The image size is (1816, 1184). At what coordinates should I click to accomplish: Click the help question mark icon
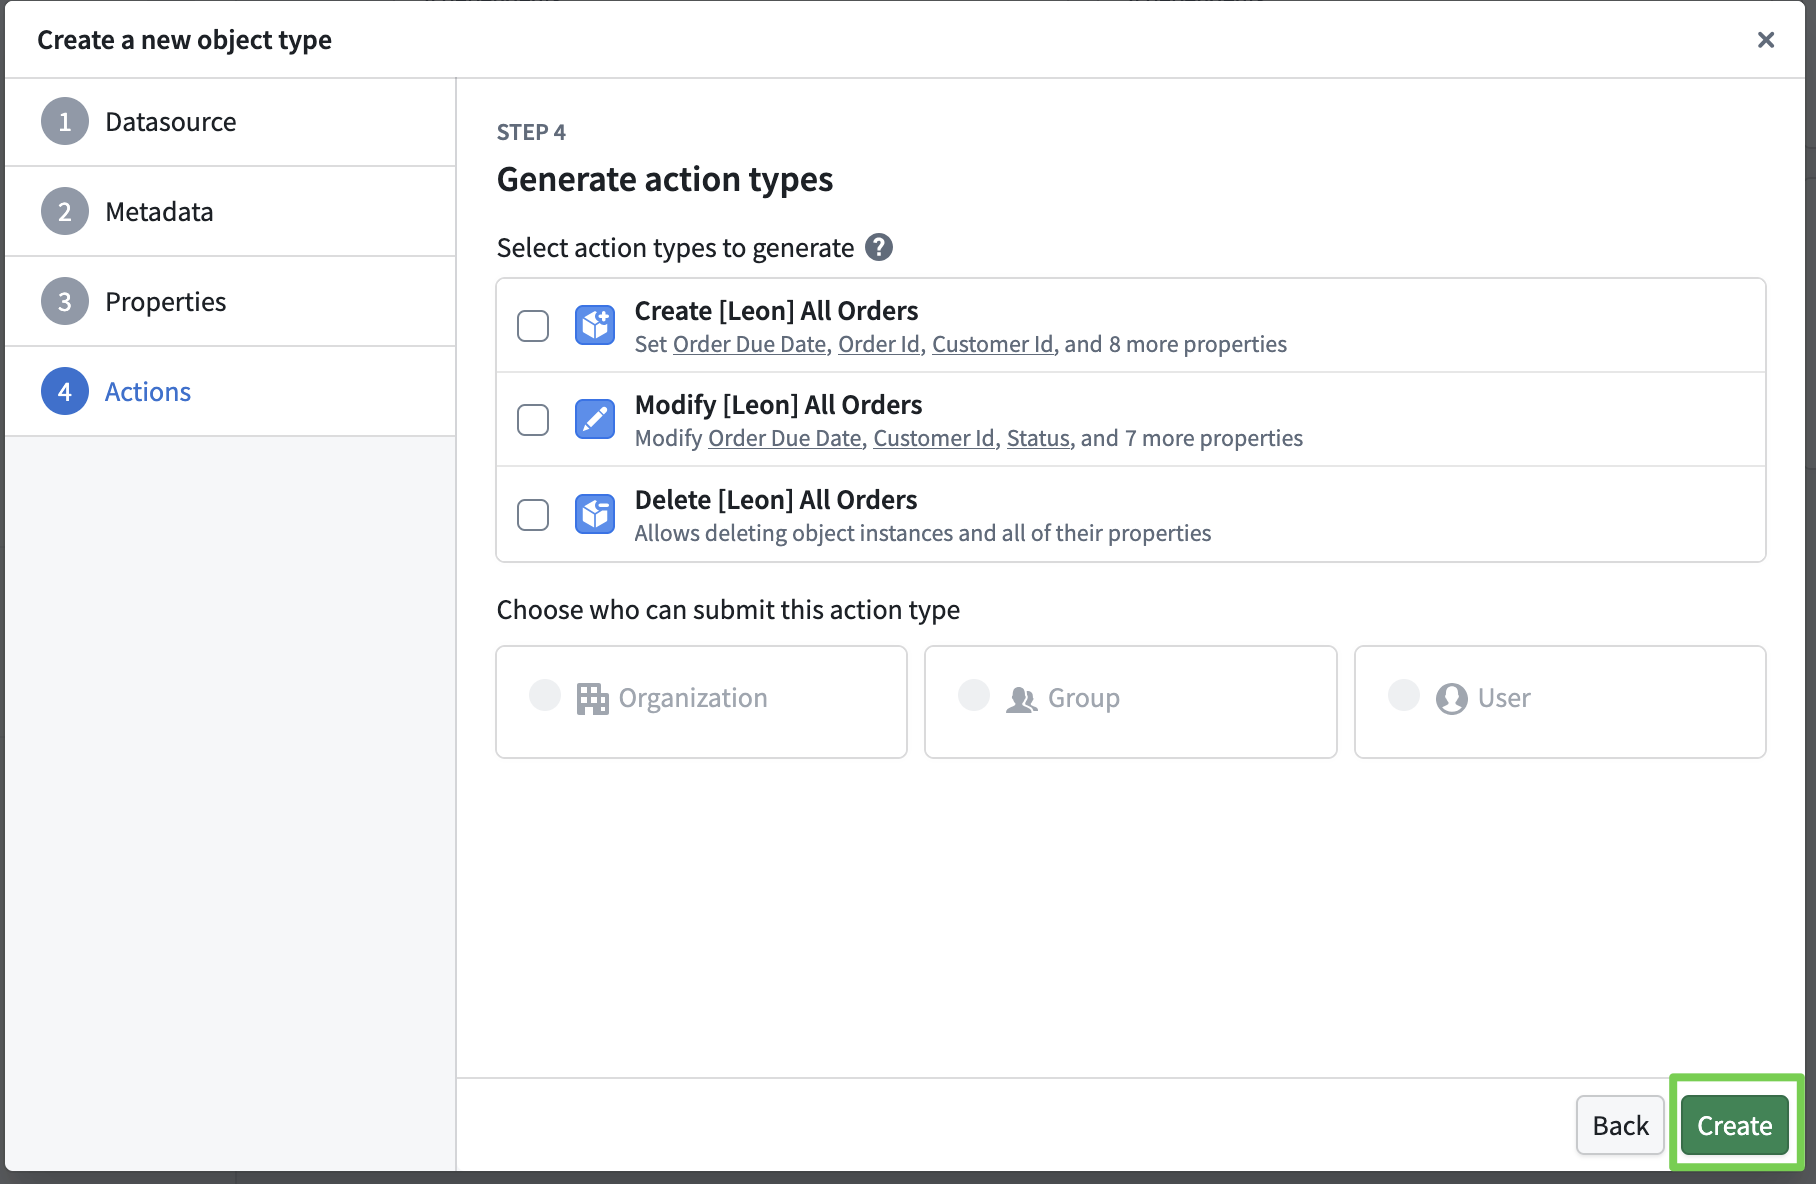click(878, 247)
